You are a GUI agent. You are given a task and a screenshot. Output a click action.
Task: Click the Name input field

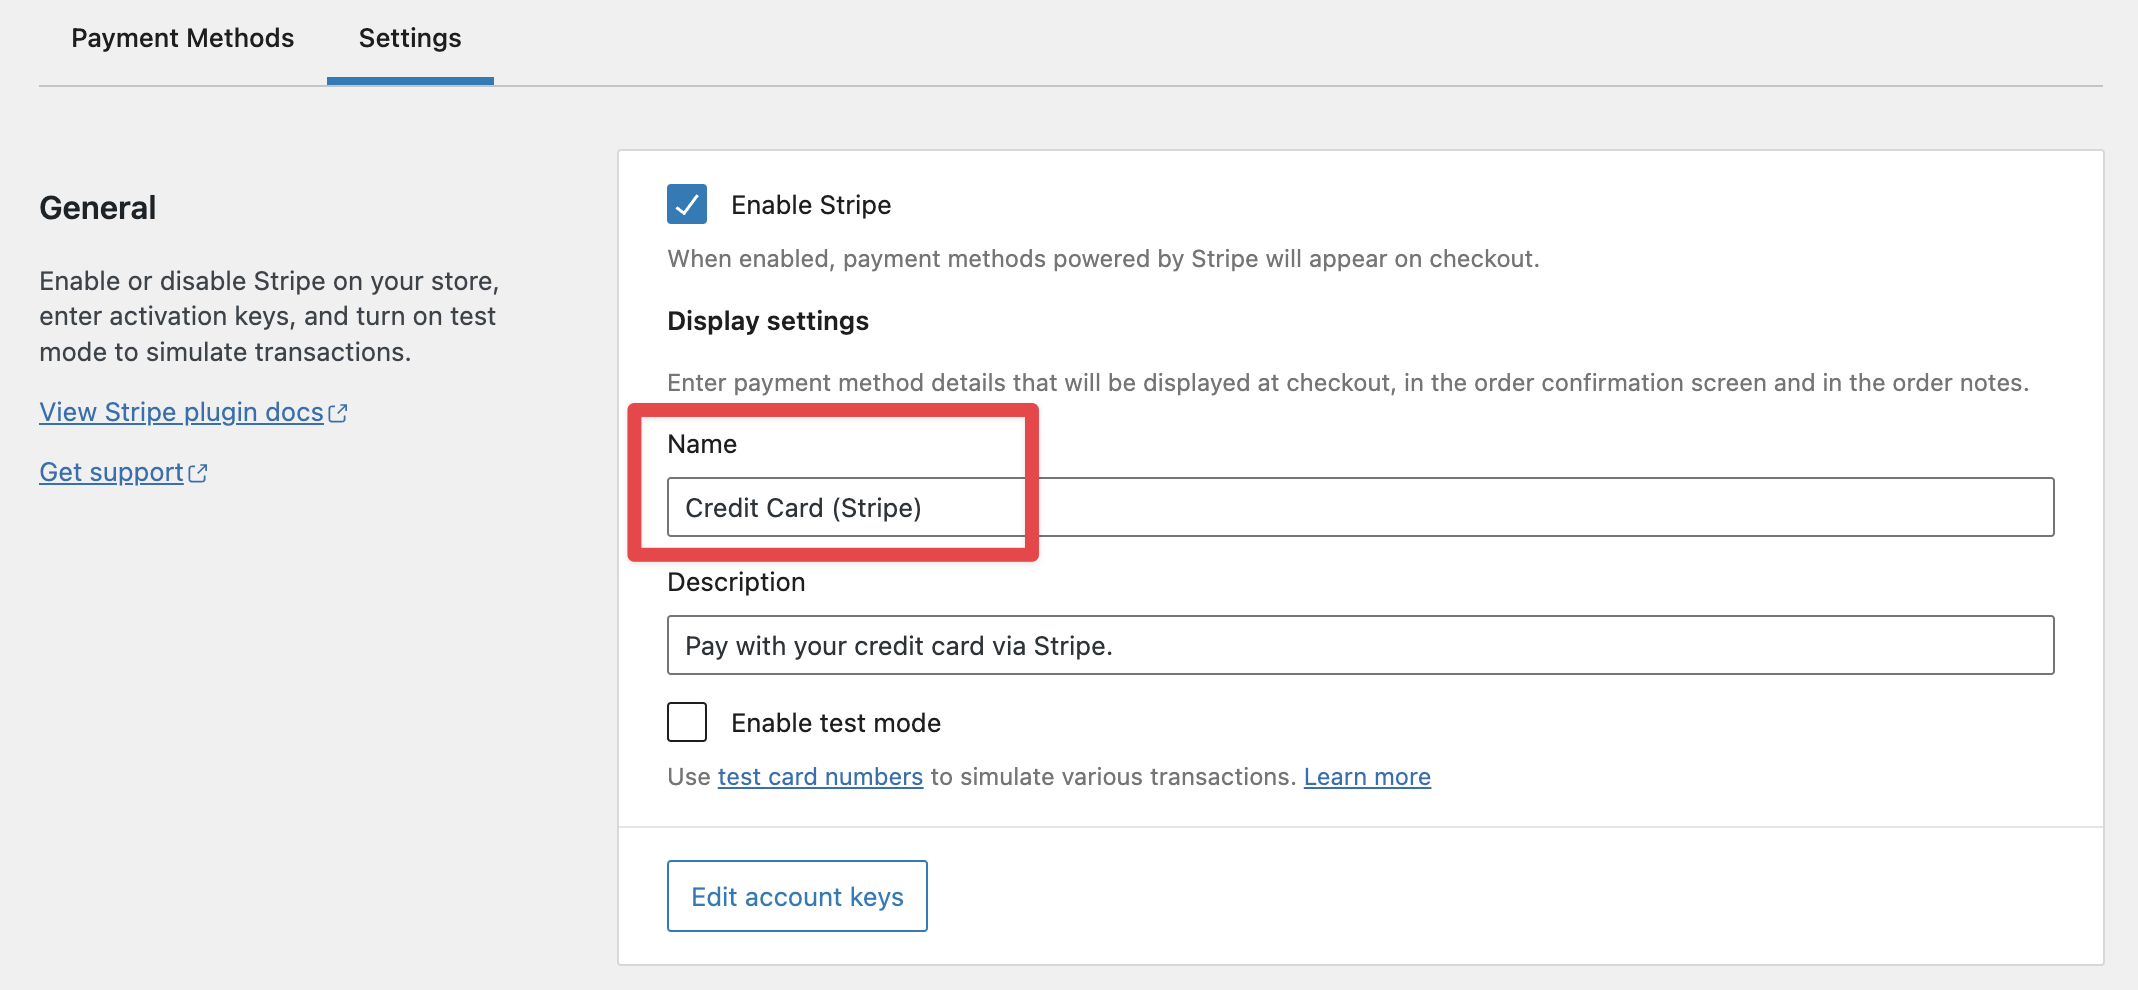point(1360,507)
